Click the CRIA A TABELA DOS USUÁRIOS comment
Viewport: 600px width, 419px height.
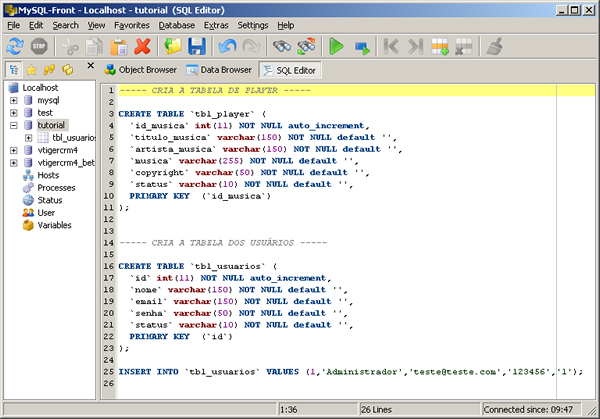(x=223, y=243)
